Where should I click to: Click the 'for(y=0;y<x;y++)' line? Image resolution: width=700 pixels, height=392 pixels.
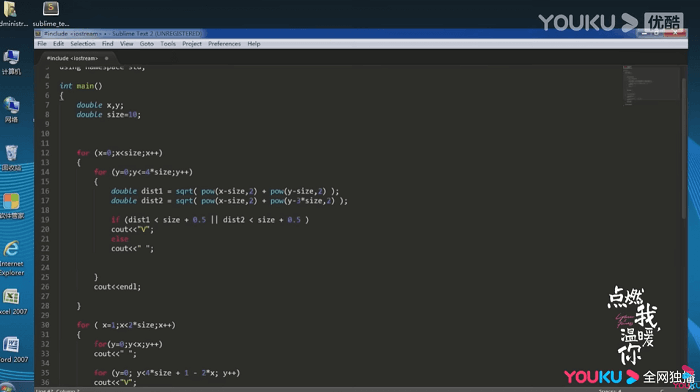pyautogui.click(x=128, y=344)
